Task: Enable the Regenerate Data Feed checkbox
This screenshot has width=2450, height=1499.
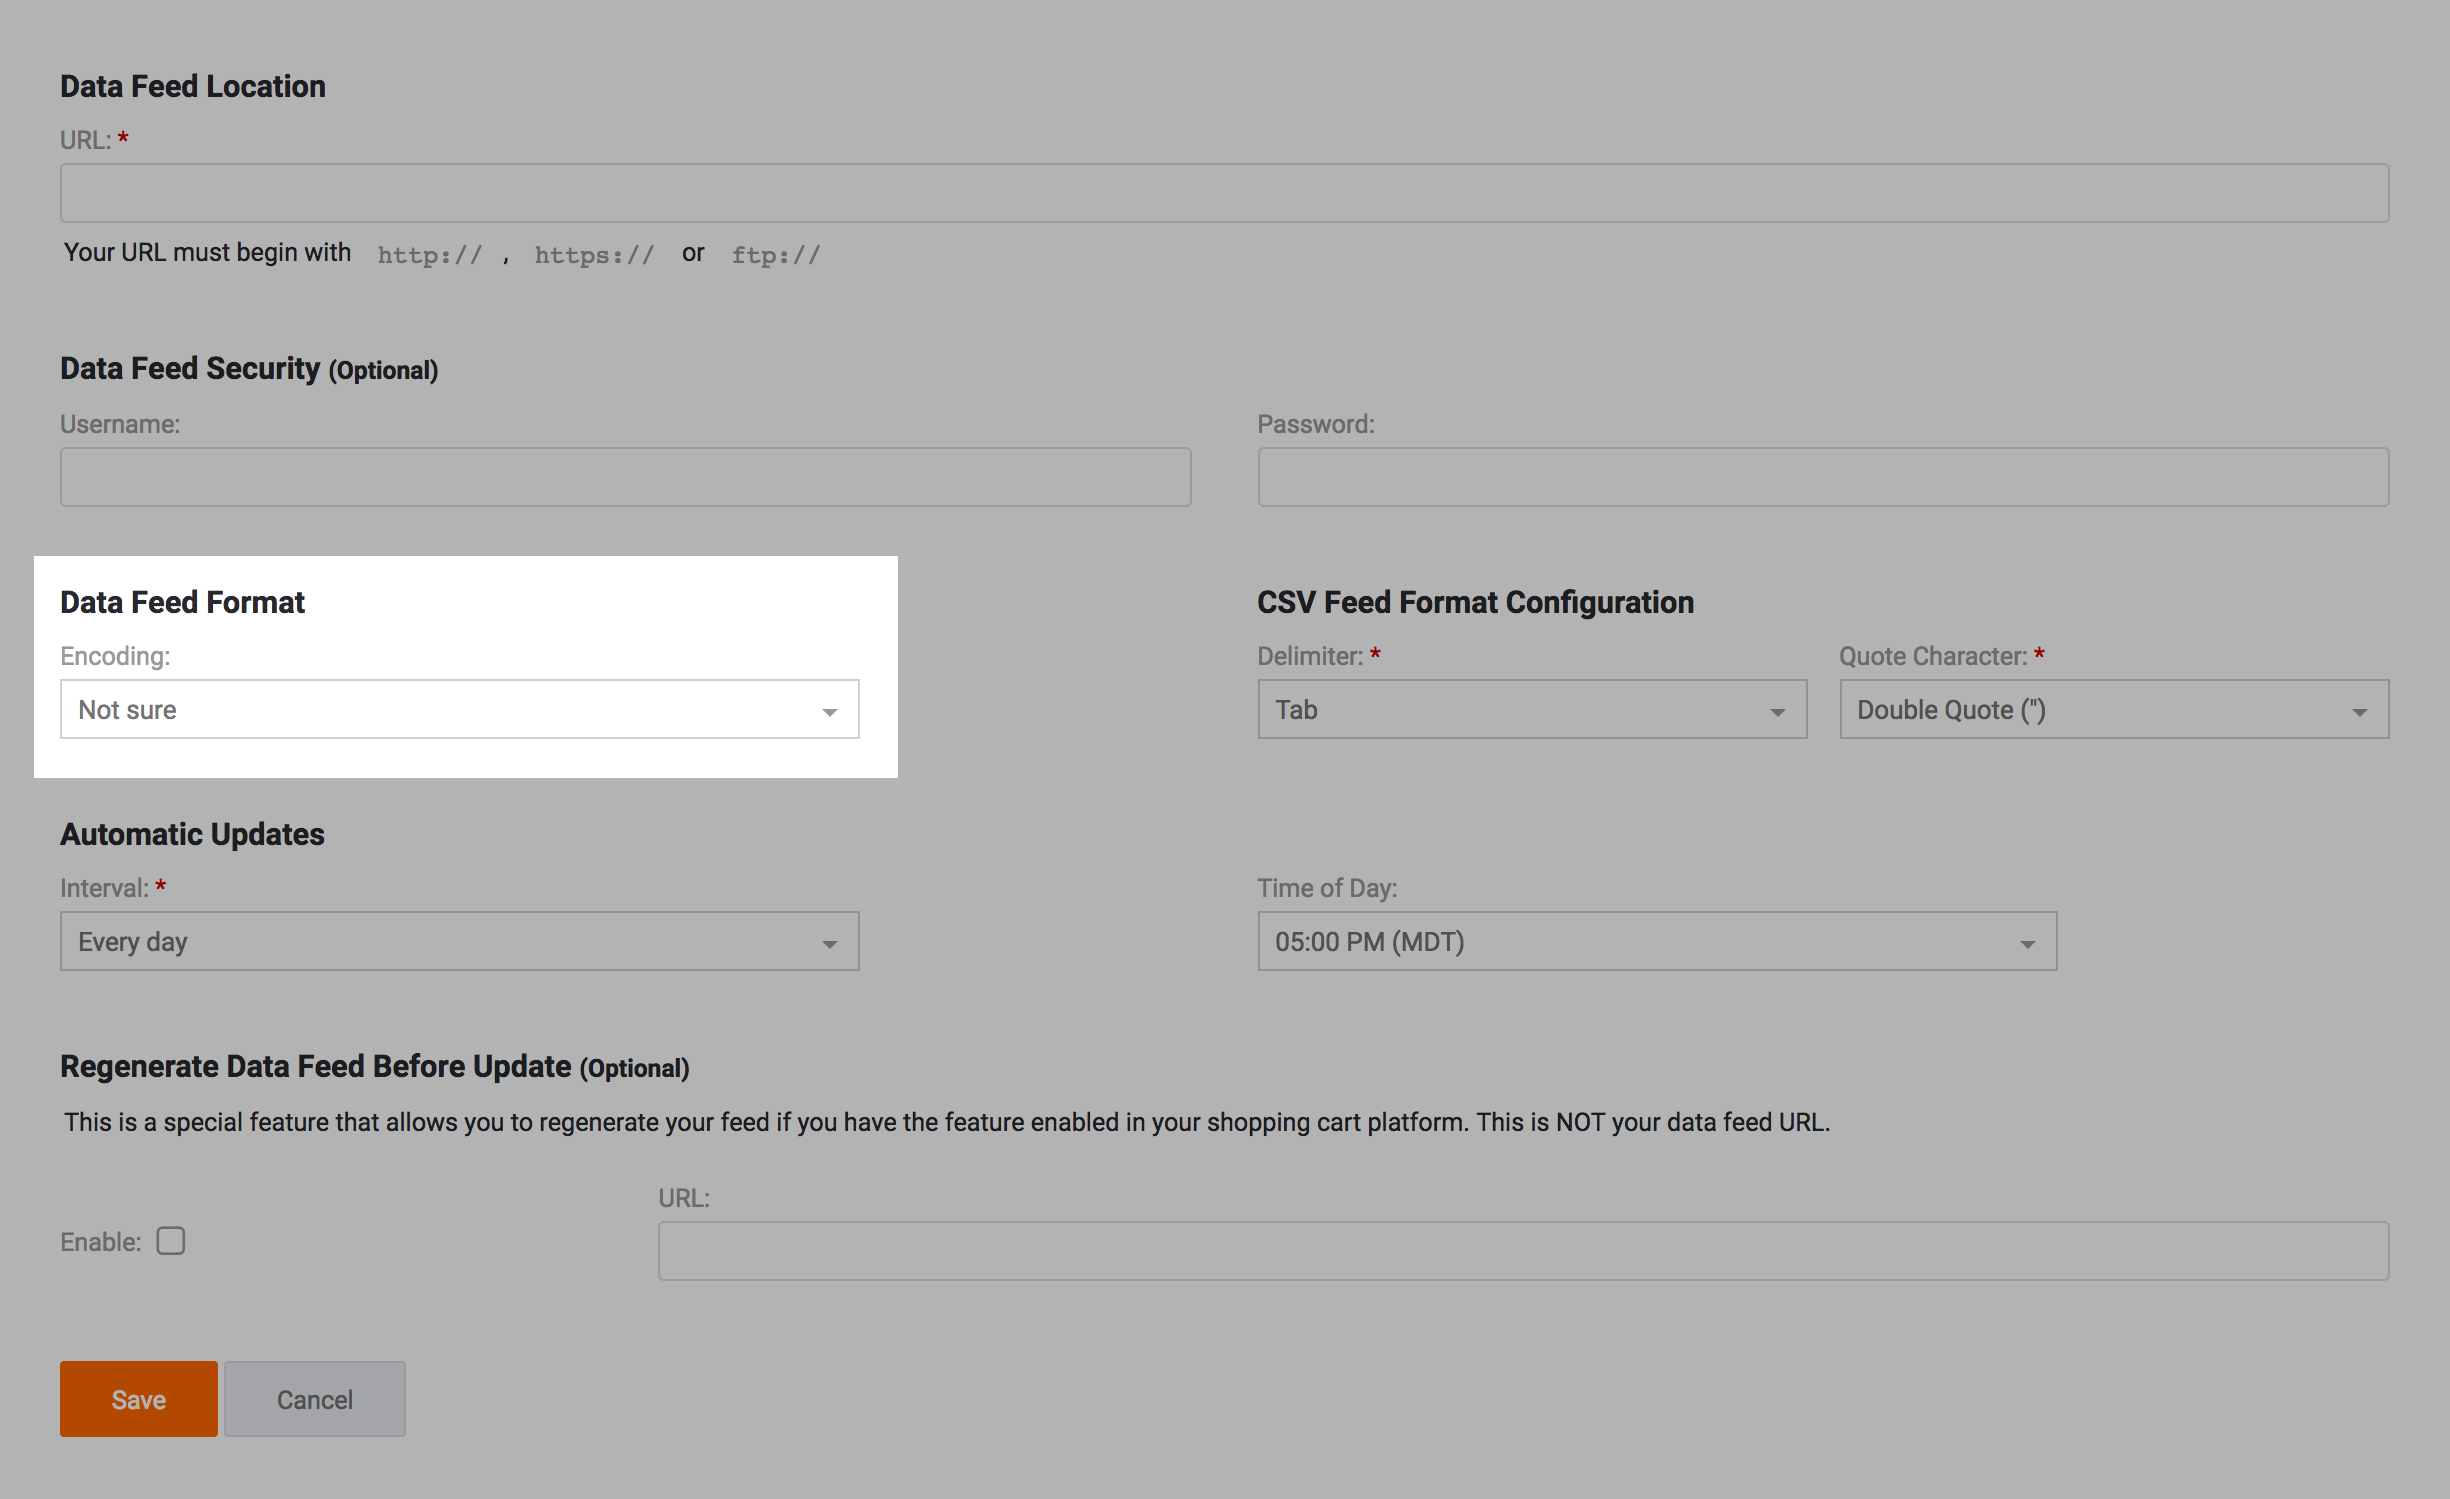Action: pyautogui.click(x=171, y=1241)
